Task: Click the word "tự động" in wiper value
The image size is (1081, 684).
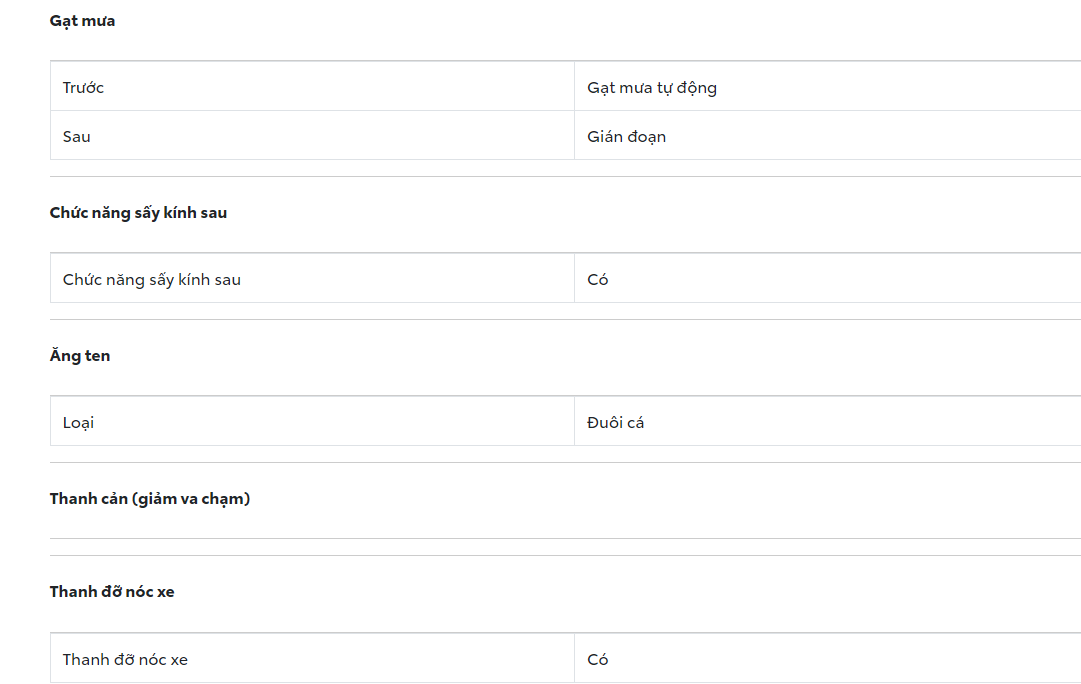Action: pos(686,88)
